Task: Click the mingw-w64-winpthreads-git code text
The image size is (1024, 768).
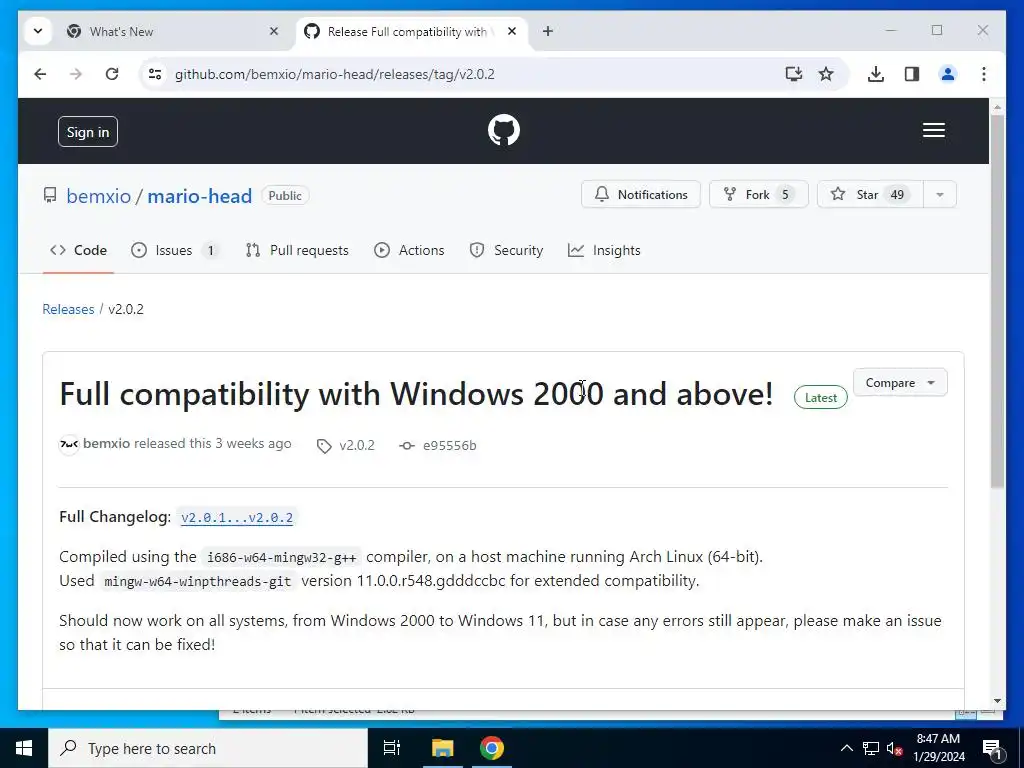Action: click(x=198, y=581)
